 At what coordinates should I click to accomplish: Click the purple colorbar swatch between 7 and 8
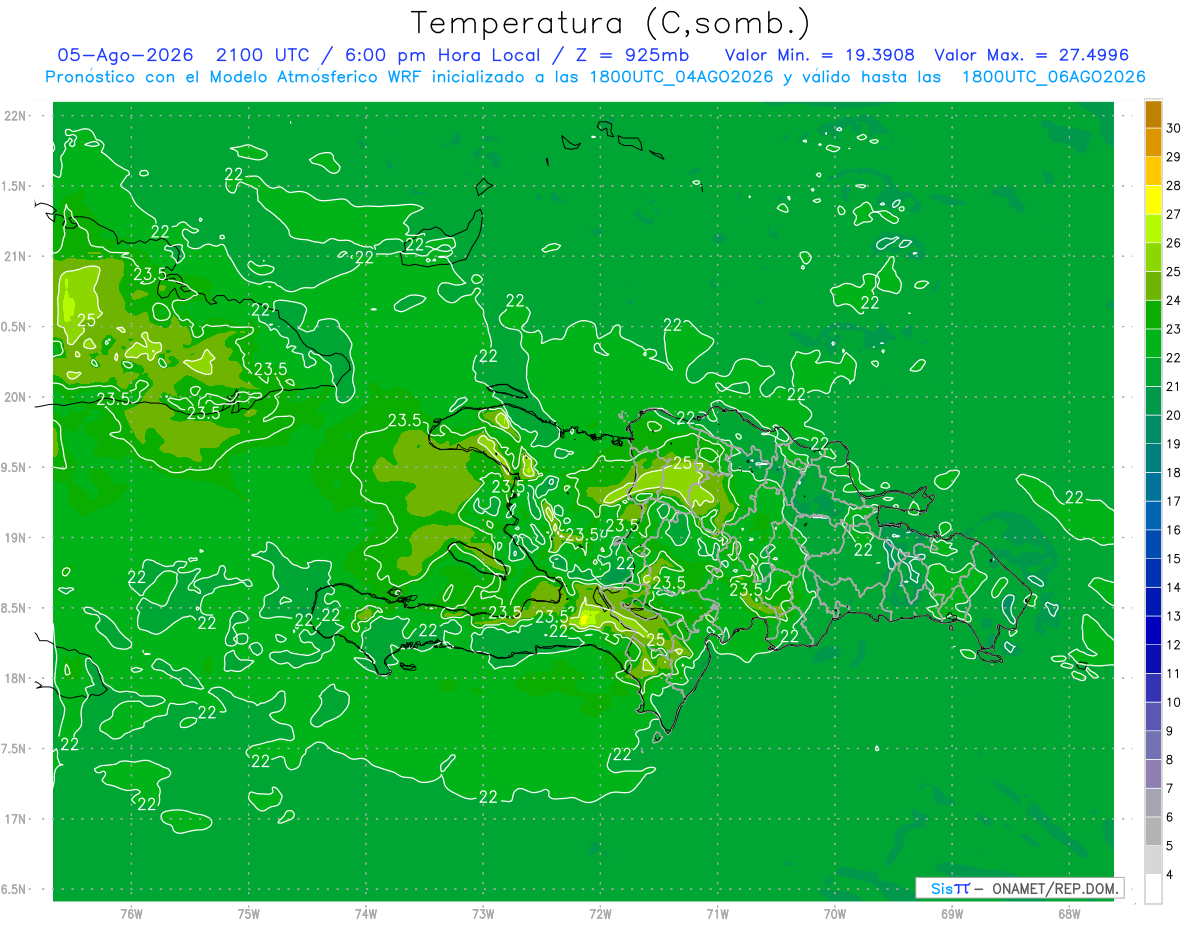click(x=1153, y=775)
